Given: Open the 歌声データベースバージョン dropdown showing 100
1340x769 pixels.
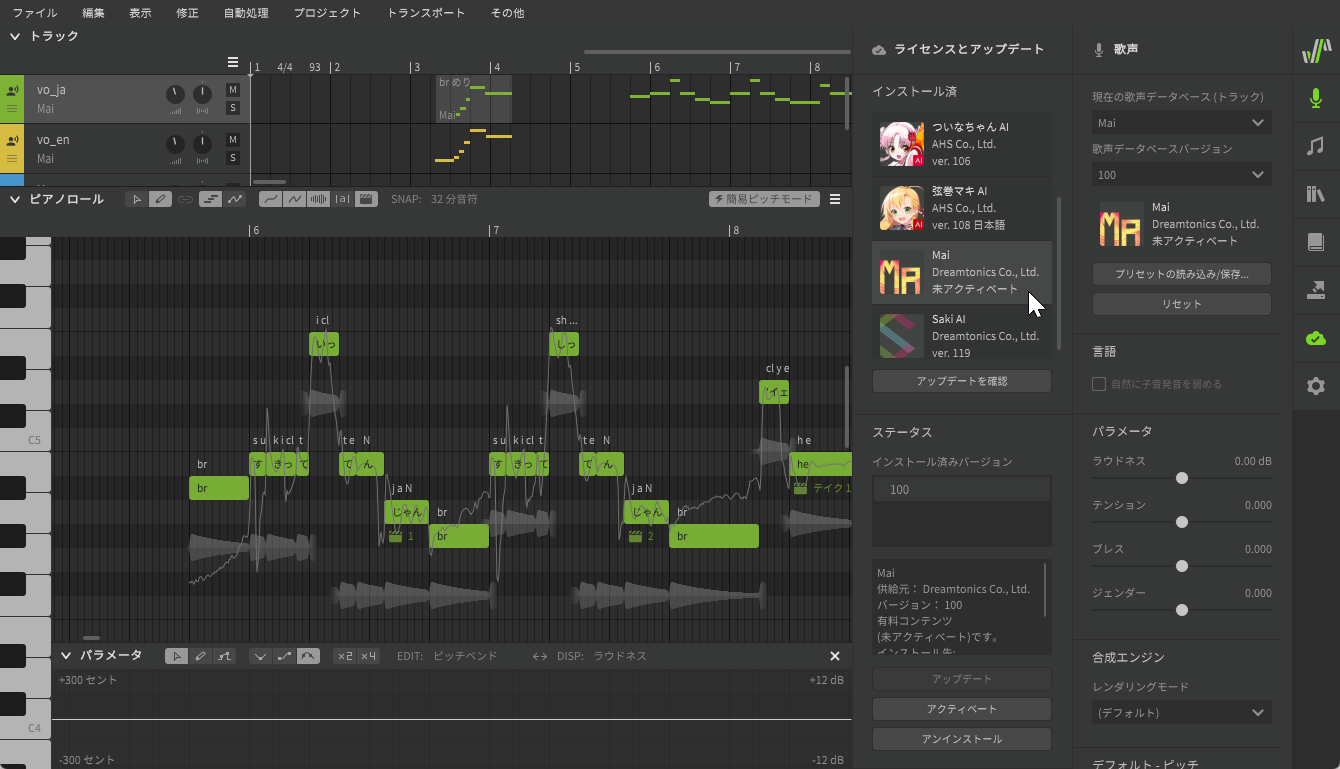Looking at the screenshot, I should click(x=1182, y=175).
